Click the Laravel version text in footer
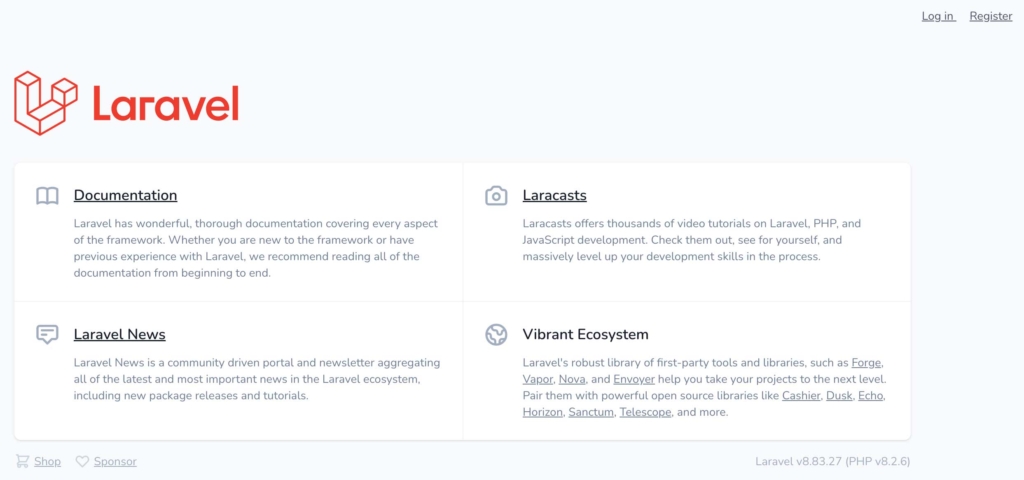The height and width of the screenshot is (480, 1024). coord(833,462)
